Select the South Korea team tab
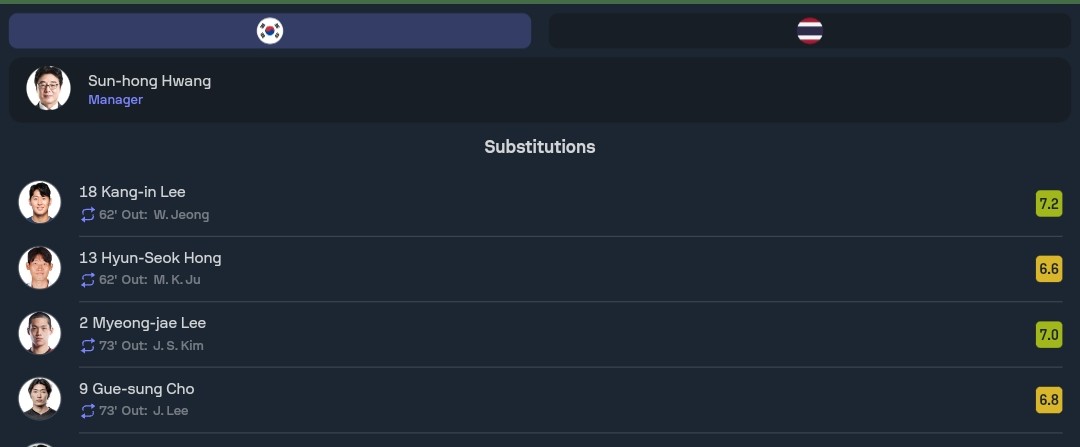Image resolution: width=1080 pixels, height=447 pixels. coord(270,31)
